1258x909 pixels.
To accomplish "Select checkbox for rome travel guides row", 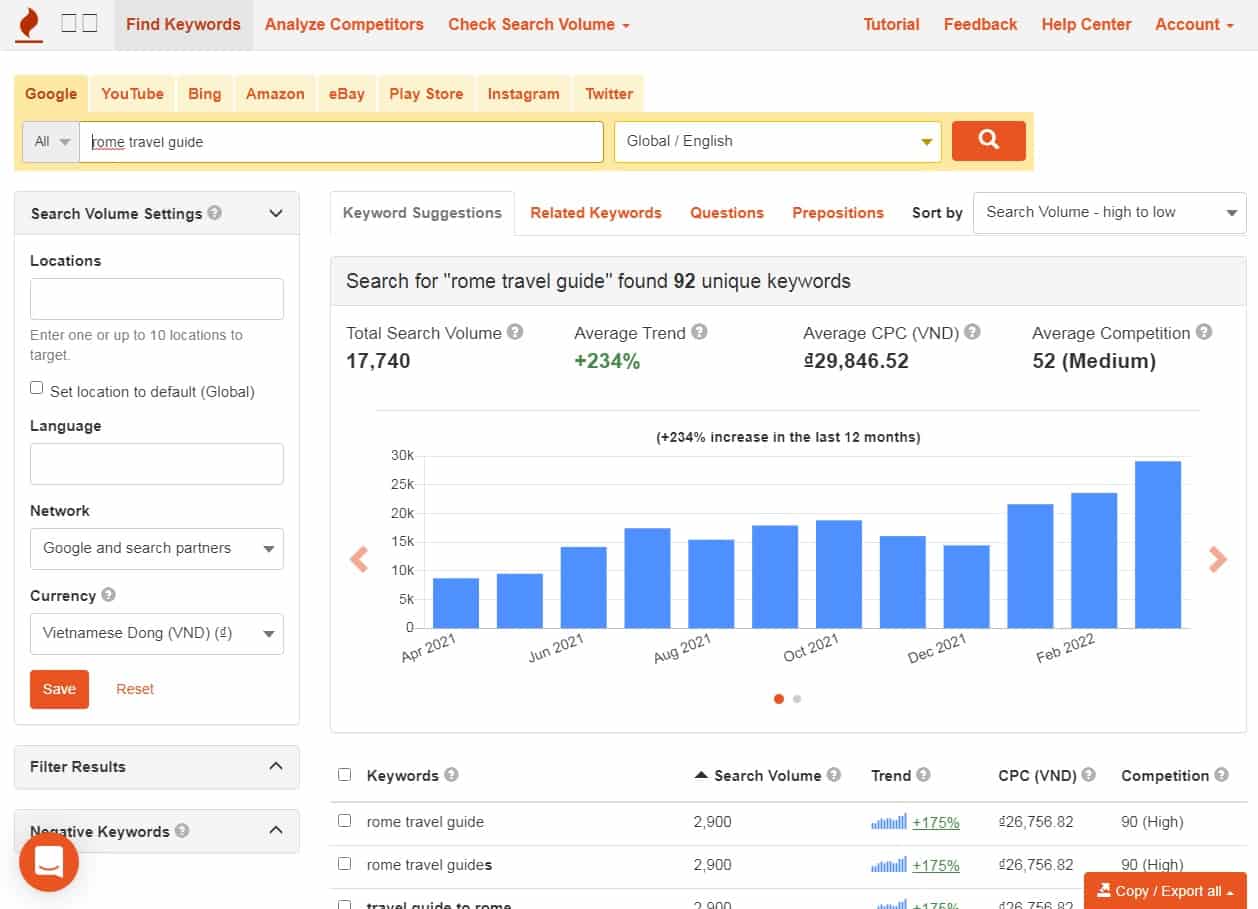I will coord(345,863).
